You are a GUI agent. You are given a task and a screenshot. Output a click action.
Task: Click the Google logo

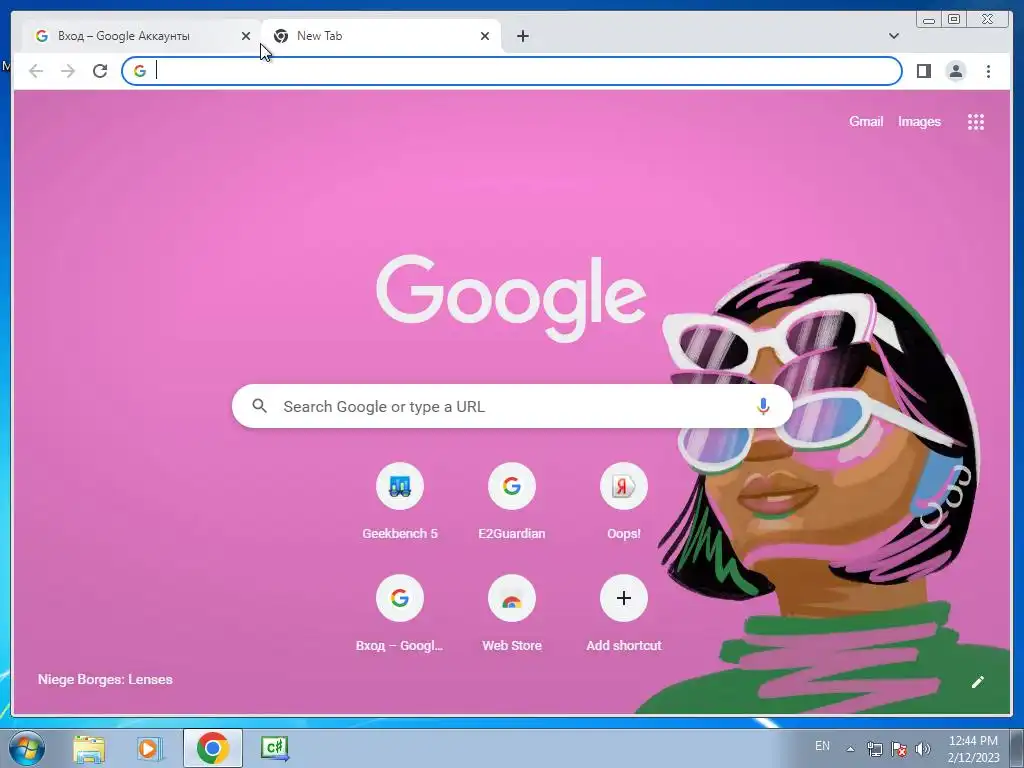click(511, 298)
